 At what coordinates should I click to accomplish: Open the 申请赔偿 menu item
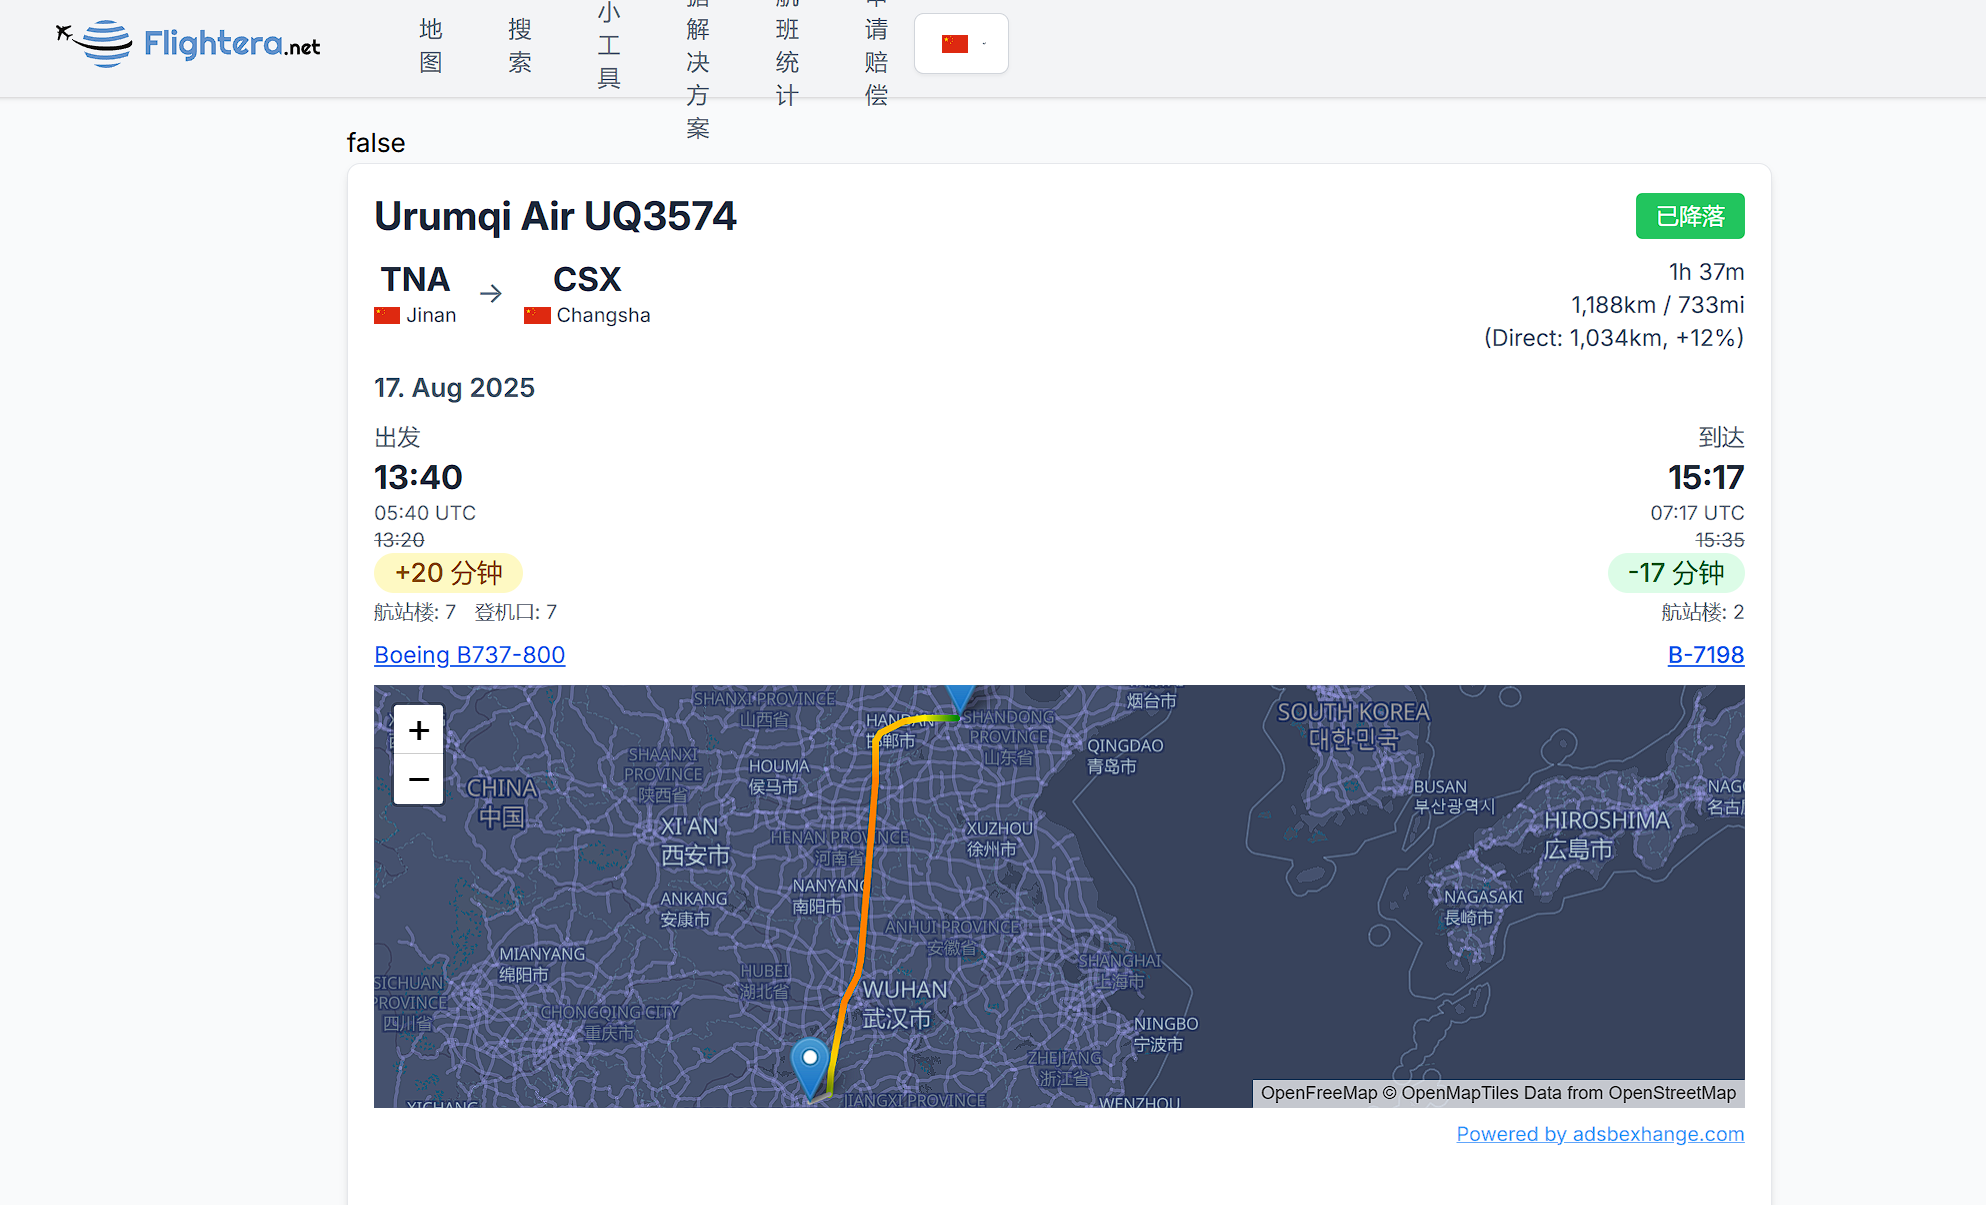pos(876,60)
